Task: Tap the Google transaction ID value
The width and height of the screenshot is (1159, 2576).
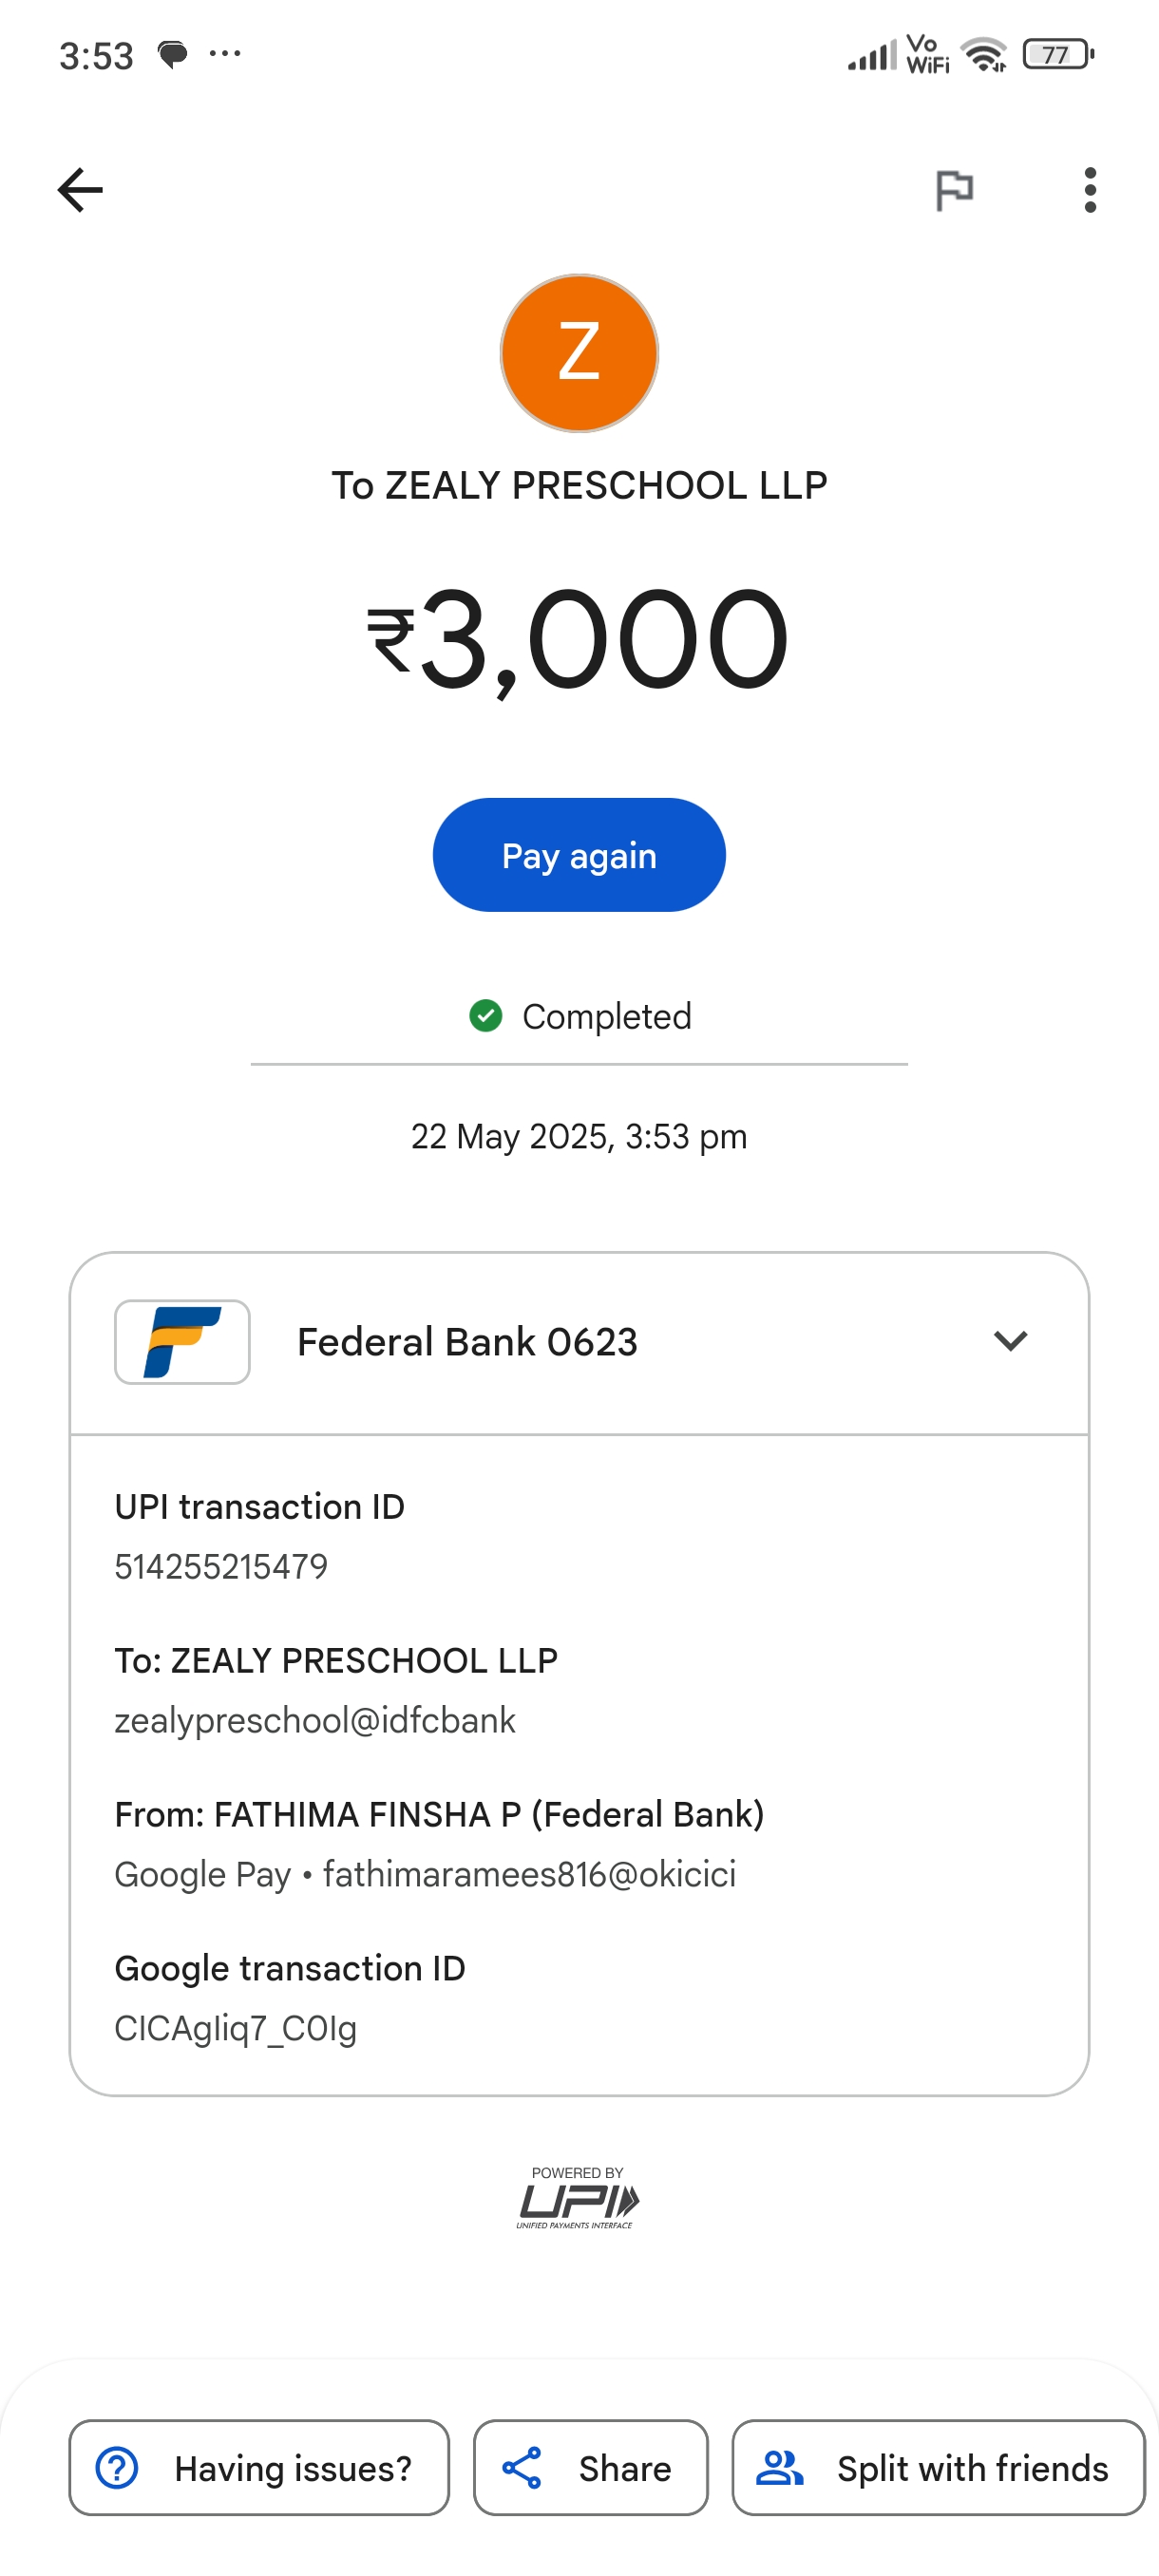Action: click(236, 2028)
